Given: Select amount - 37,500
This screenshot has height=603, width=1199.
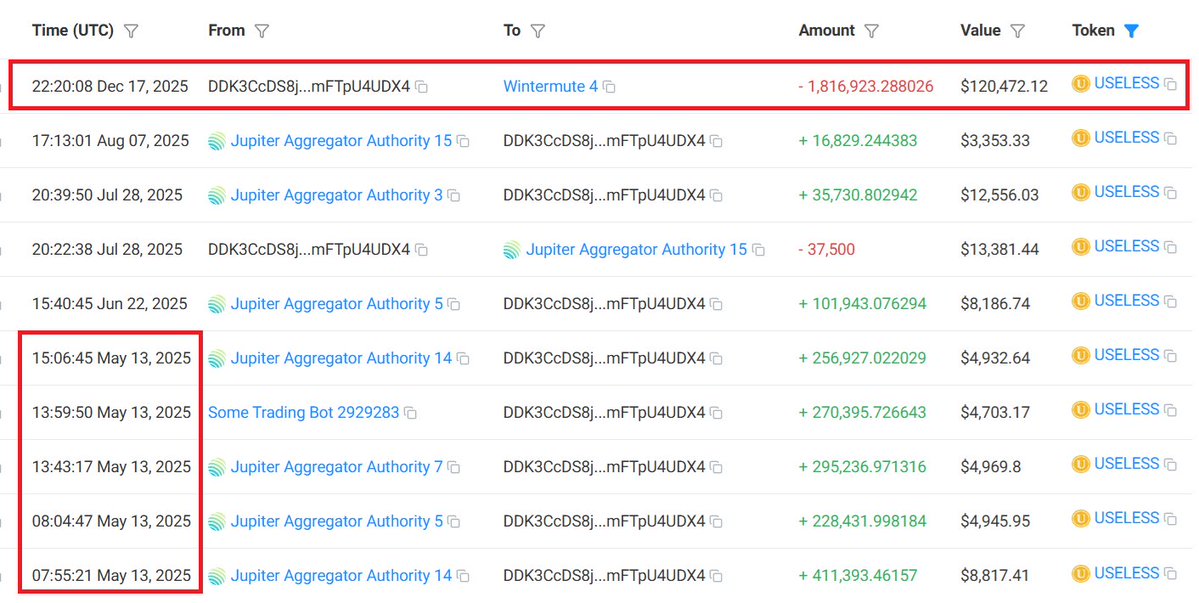Looking at the screenshot, I should [827, 249].
